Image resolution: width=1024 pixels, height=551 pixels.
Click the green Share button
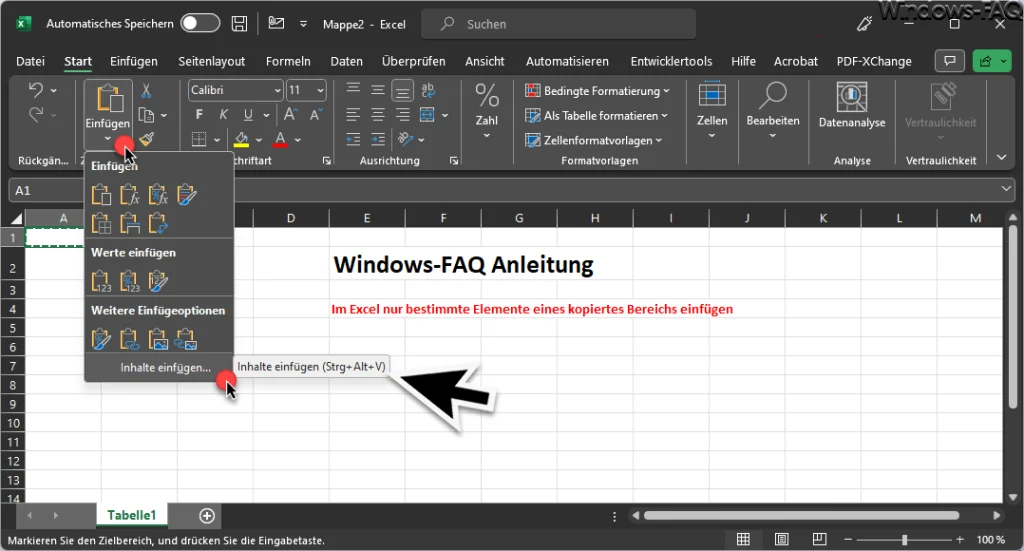[991, 61]
